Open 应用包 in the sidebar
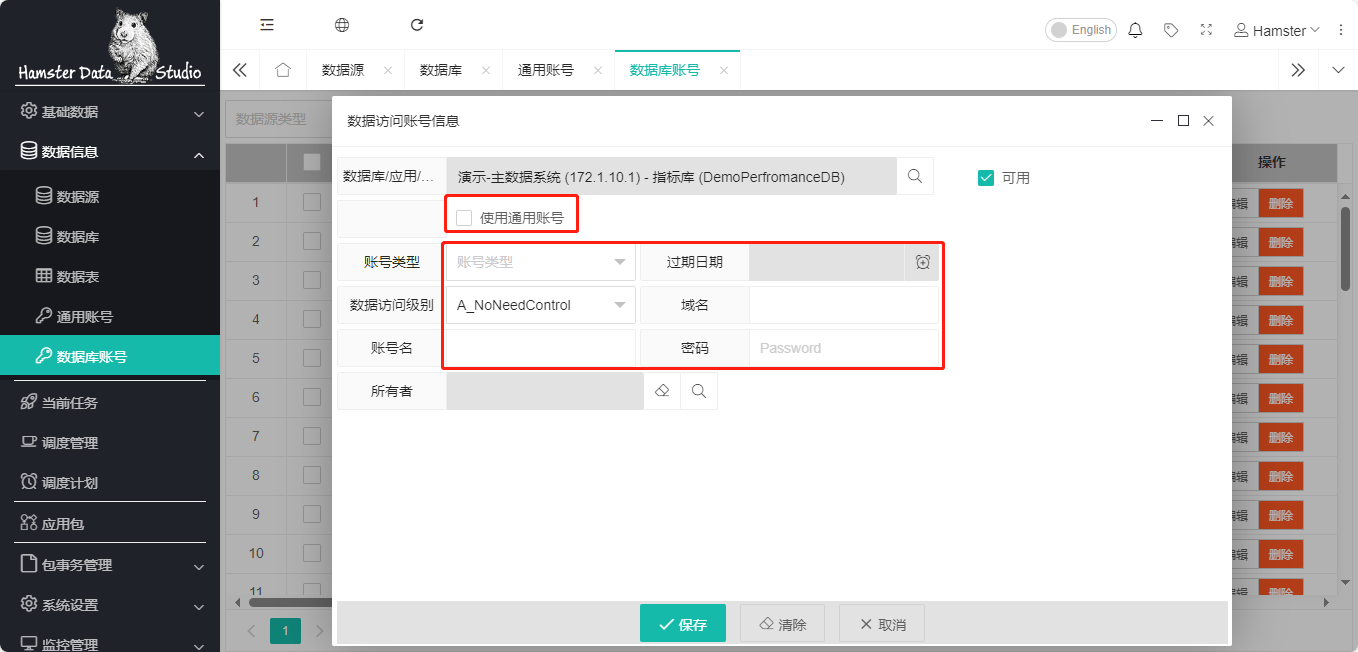Image resolution: width=1358 pixels, height=652 pixels. pyautogui.click(x=110, y=523)
